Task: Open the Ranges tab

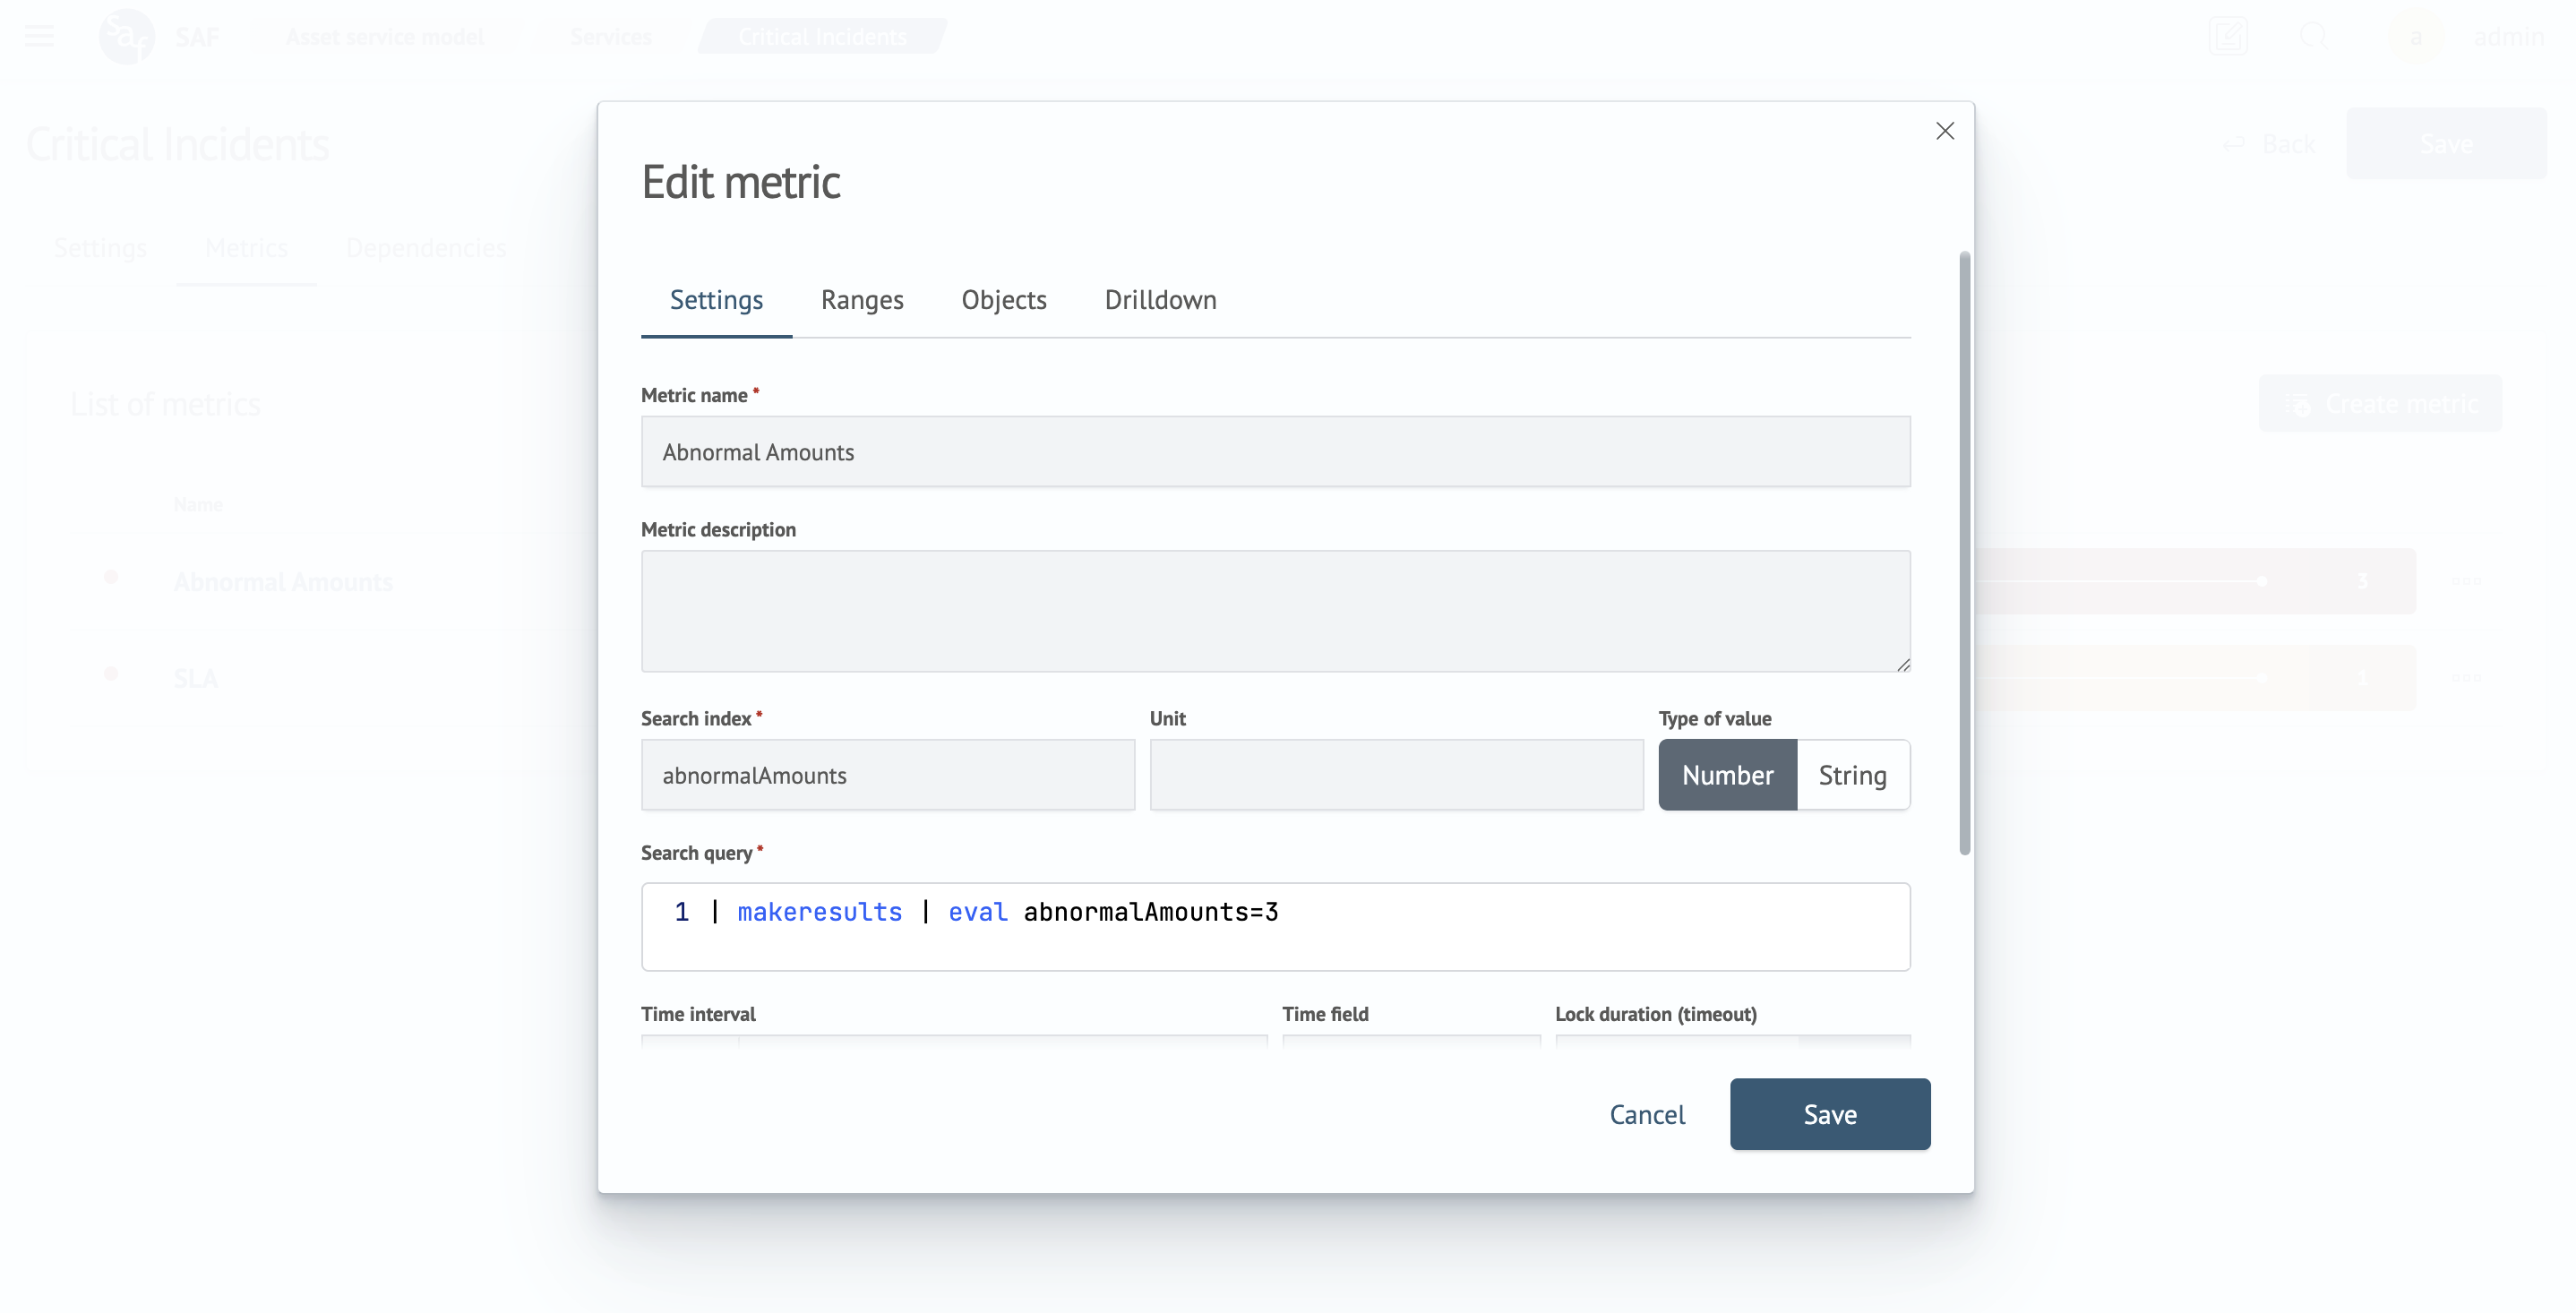Action: coord(862,300)
